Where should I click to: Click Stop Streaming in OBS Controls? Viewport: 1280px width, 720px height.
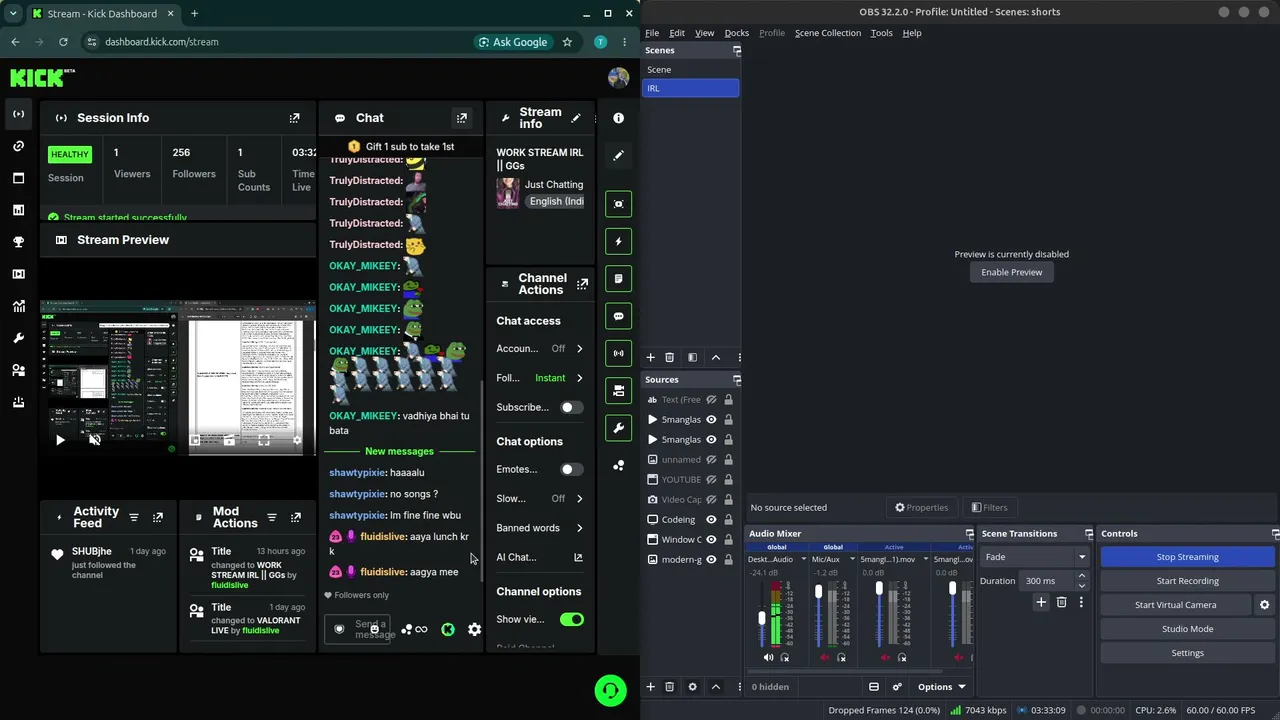1187,557
